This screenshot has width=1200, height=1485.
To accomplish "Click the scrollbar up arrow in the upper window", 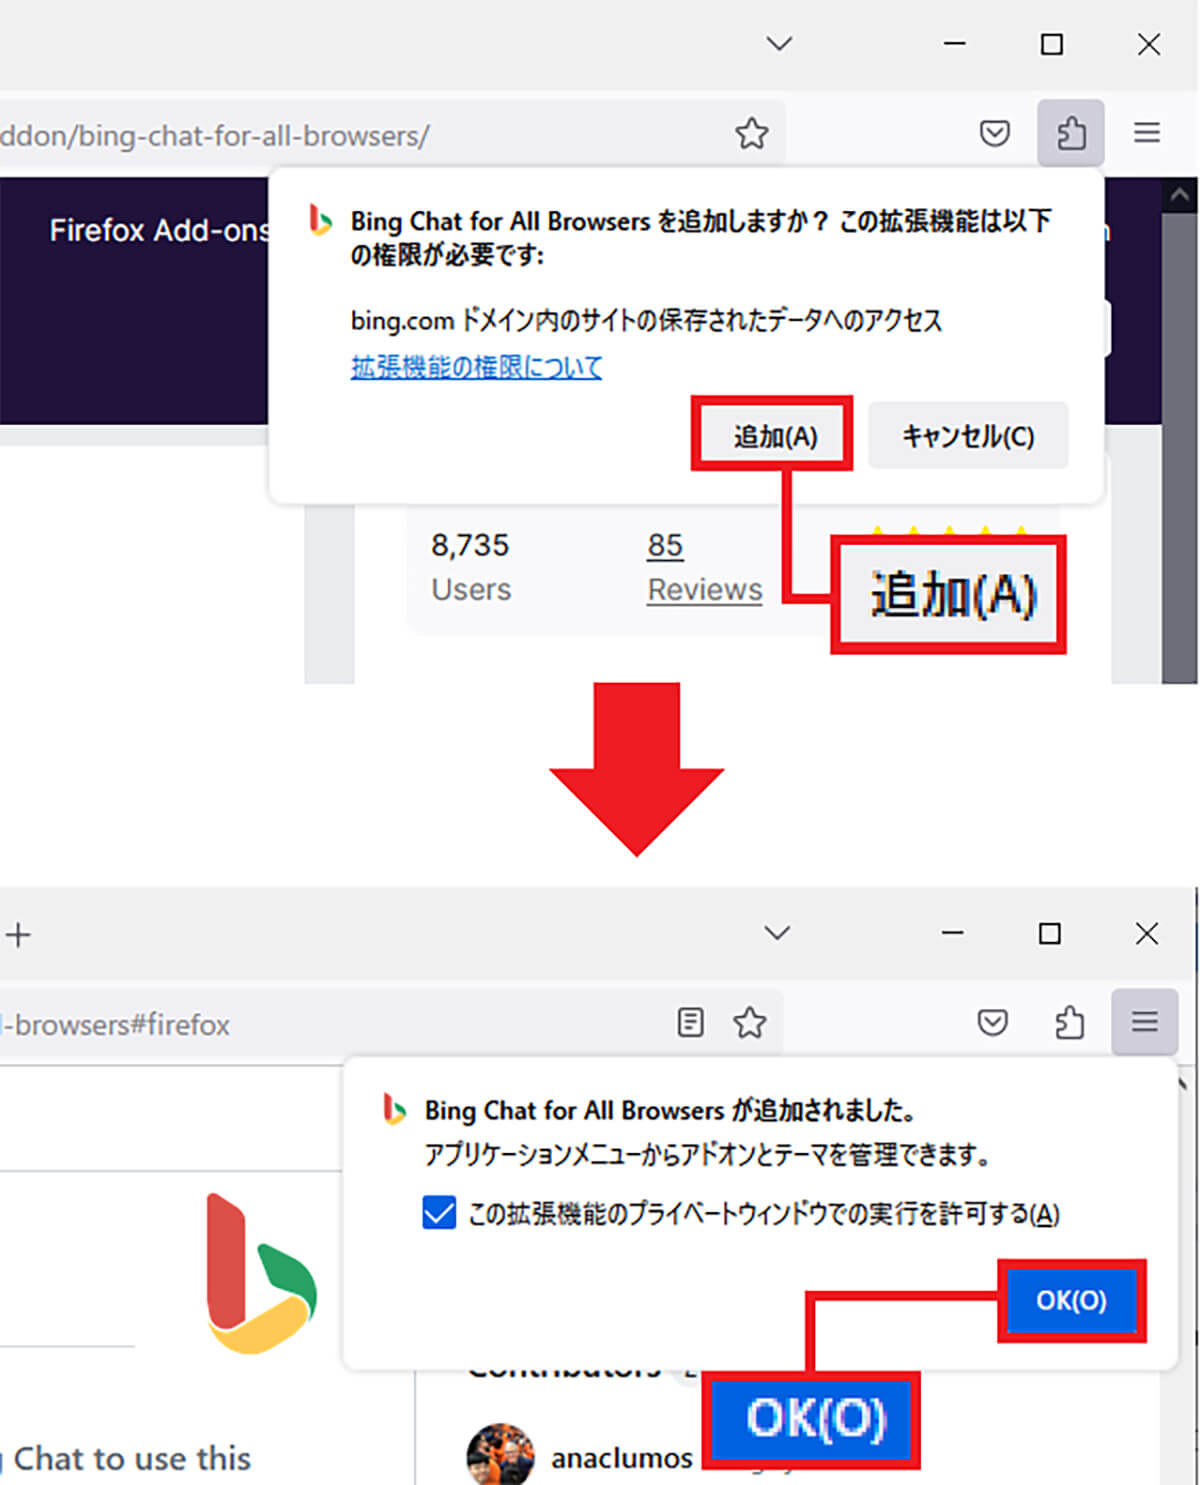I will pyautogui.click(x=1179, y=195).
